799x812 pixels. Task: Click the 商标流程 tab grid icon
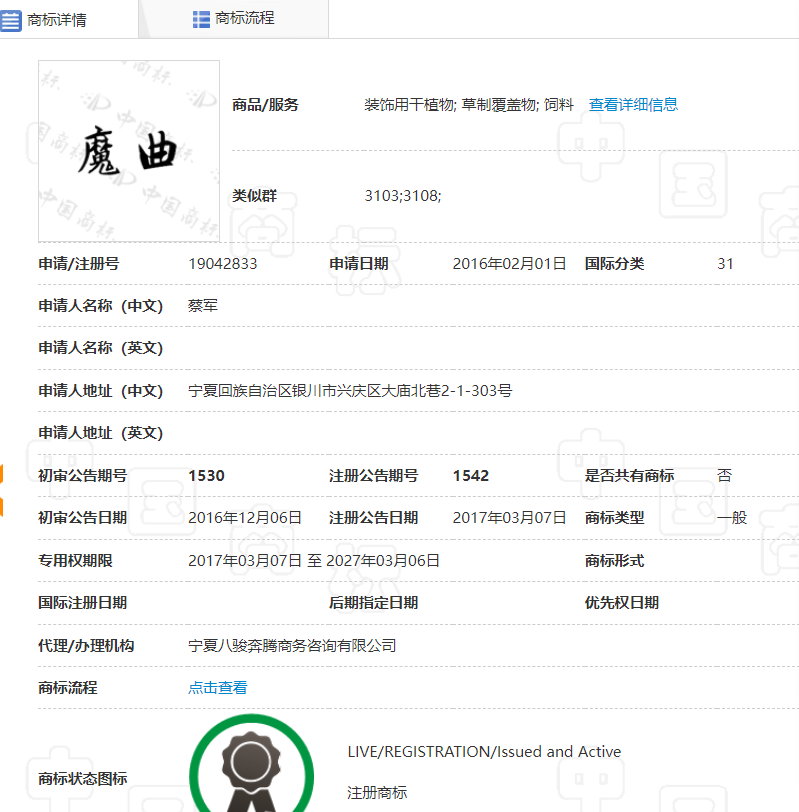tap(201, 19)
